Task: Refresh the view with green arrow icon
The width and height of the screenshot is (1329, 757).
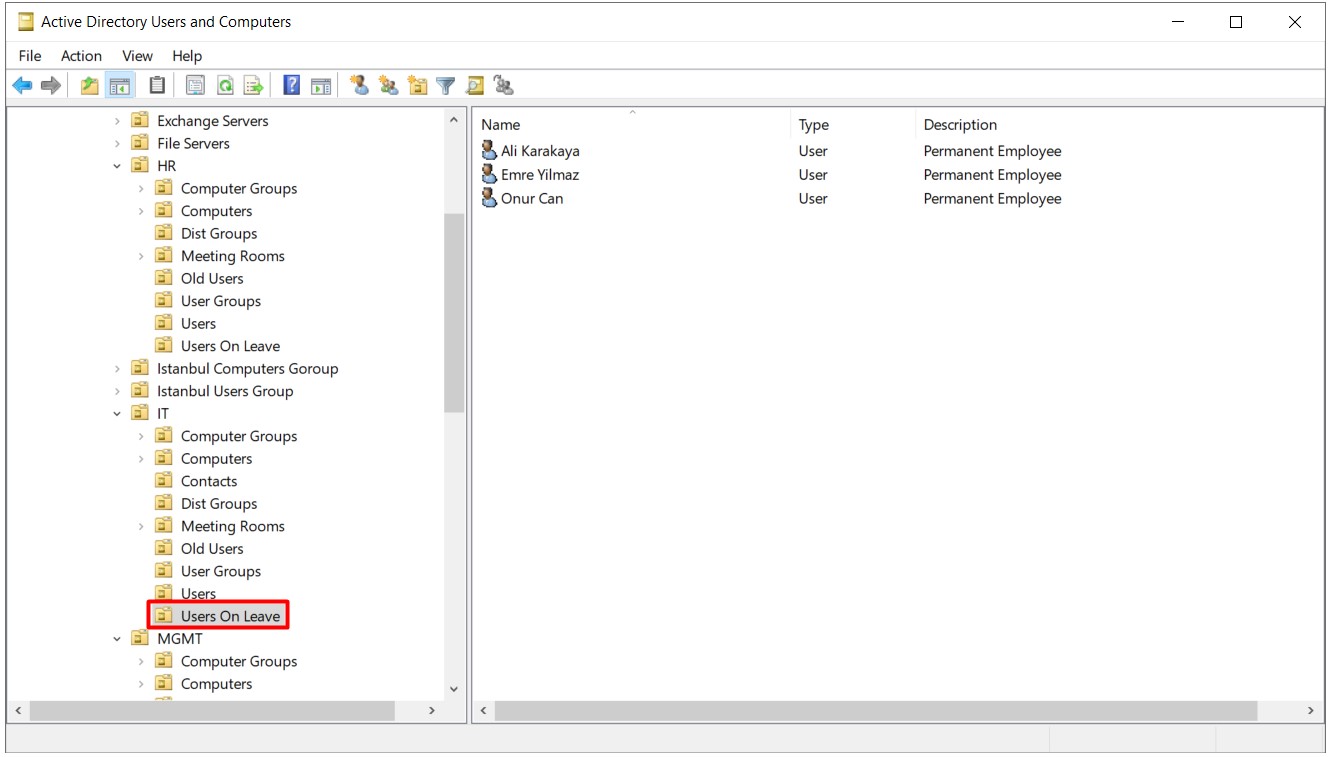Action: point(225,86)
